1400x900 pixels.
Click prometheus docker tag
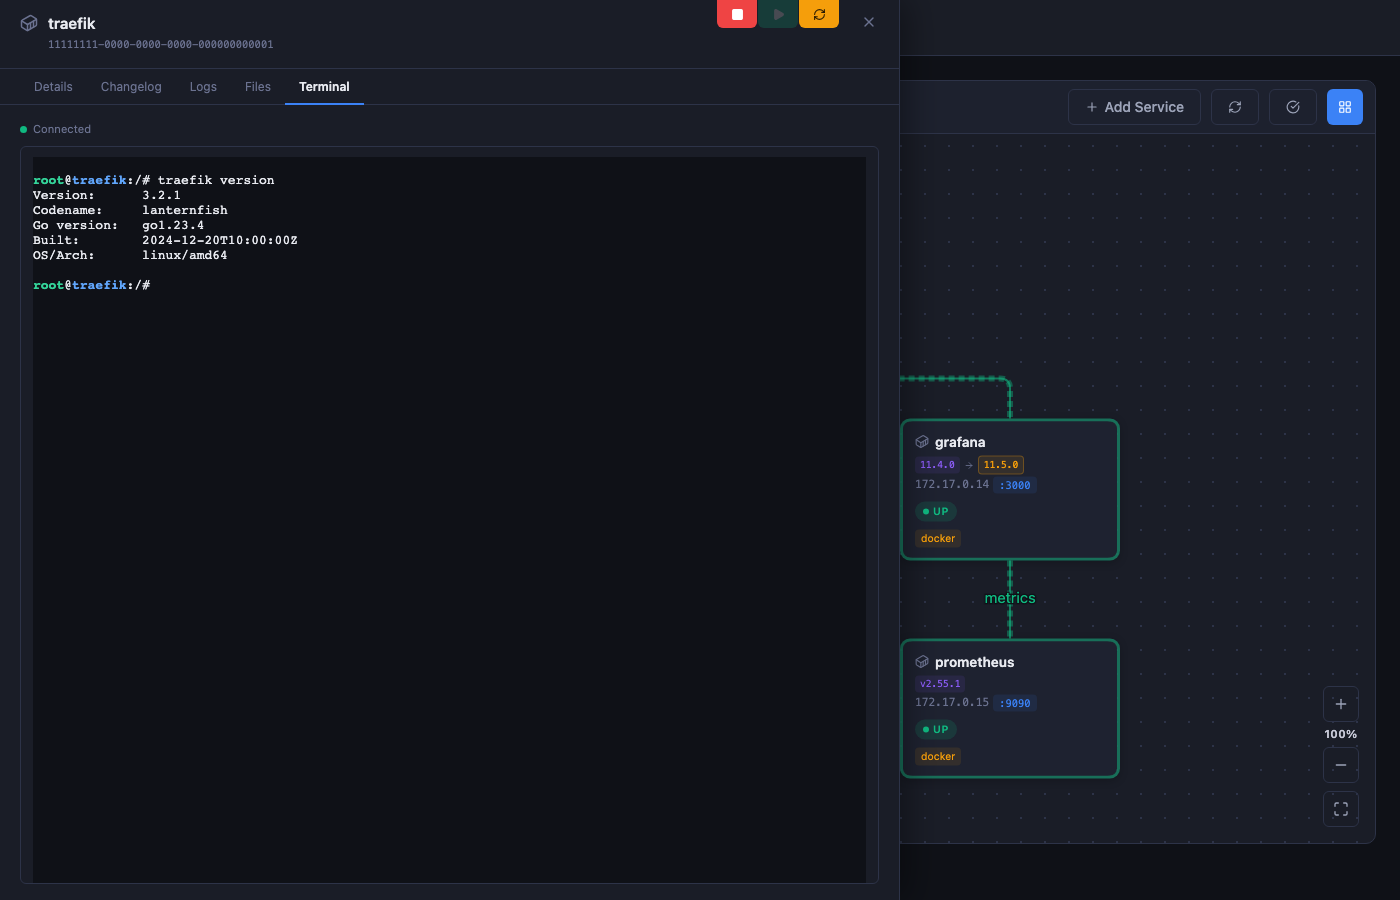938,756
